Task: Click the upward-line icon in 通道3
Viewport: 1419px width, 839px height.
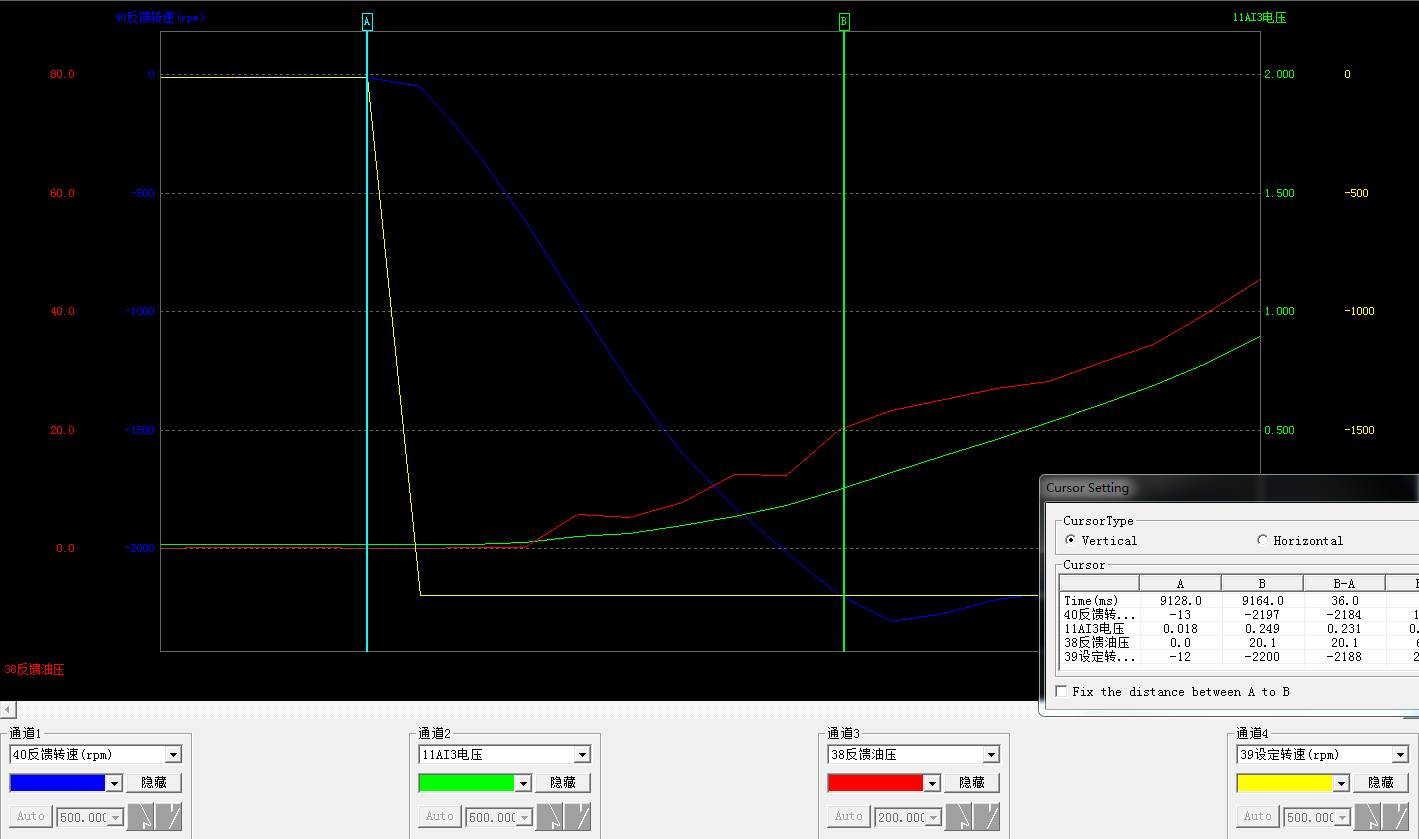Action: 987,817
